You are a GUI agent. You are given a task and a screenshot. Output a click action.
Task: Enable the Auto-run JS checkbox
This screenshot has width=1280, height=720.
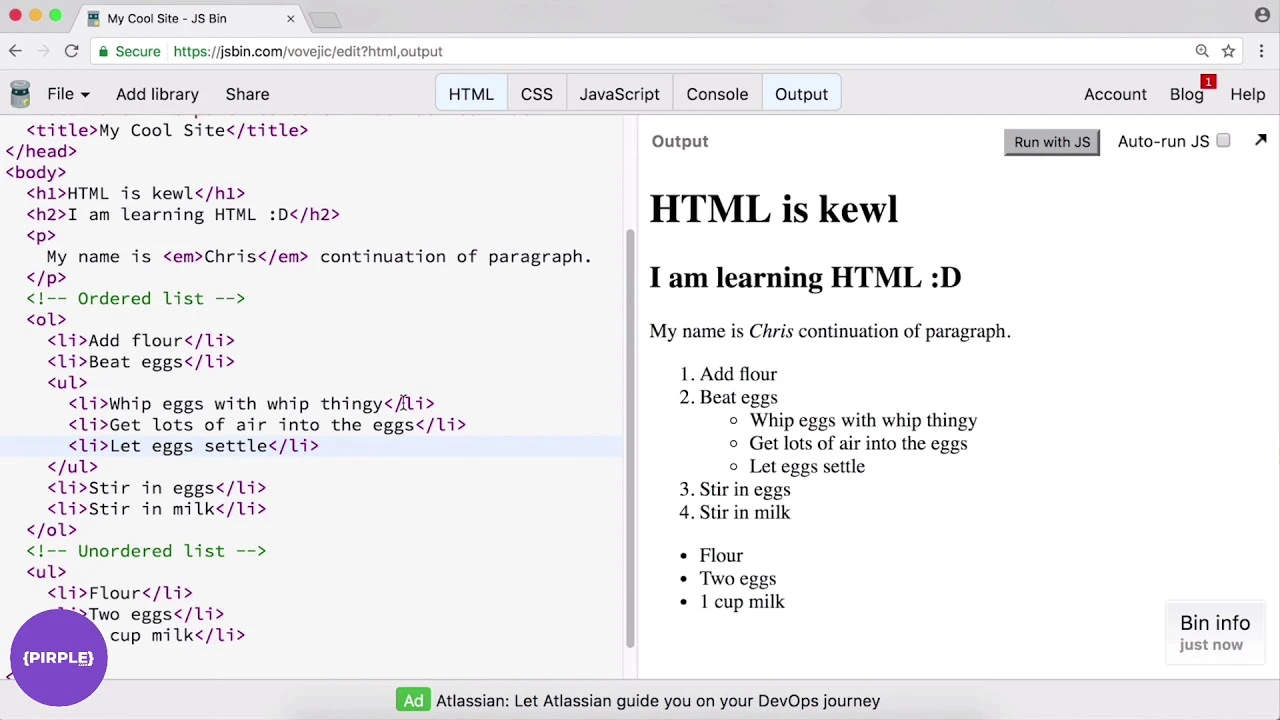[x=1223, y=141]
